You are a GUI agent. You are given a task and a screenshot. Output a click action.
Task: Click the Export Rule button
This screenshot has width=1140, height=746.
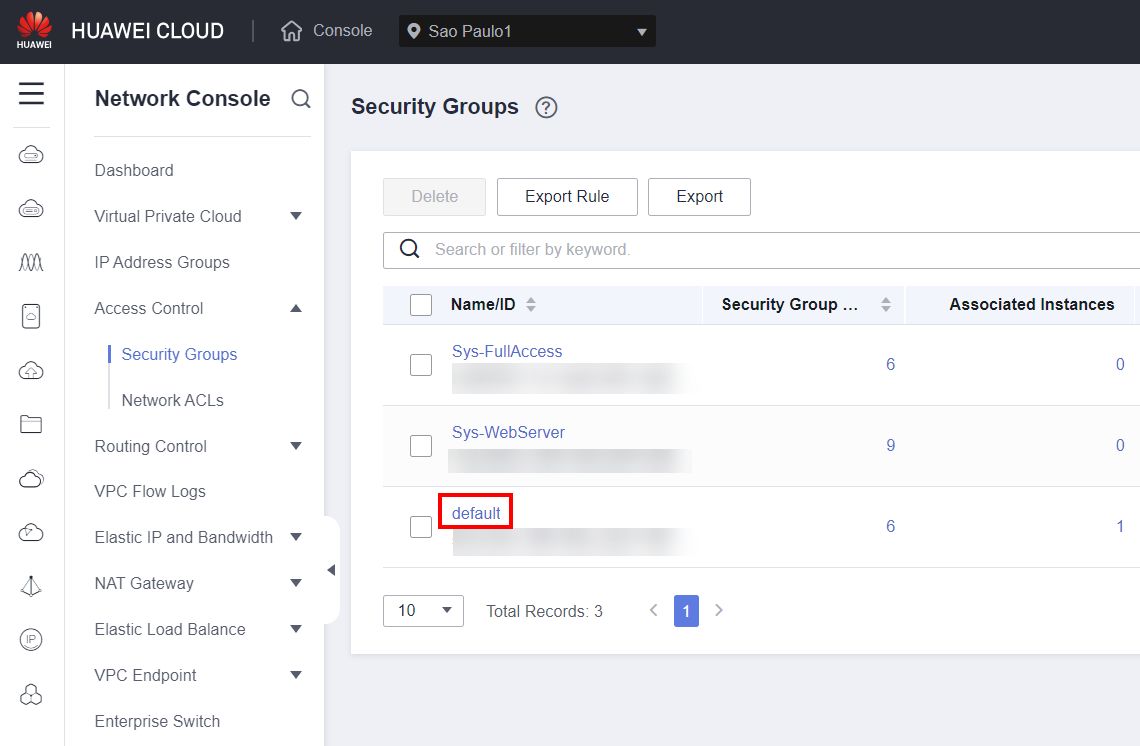[567, 197]
